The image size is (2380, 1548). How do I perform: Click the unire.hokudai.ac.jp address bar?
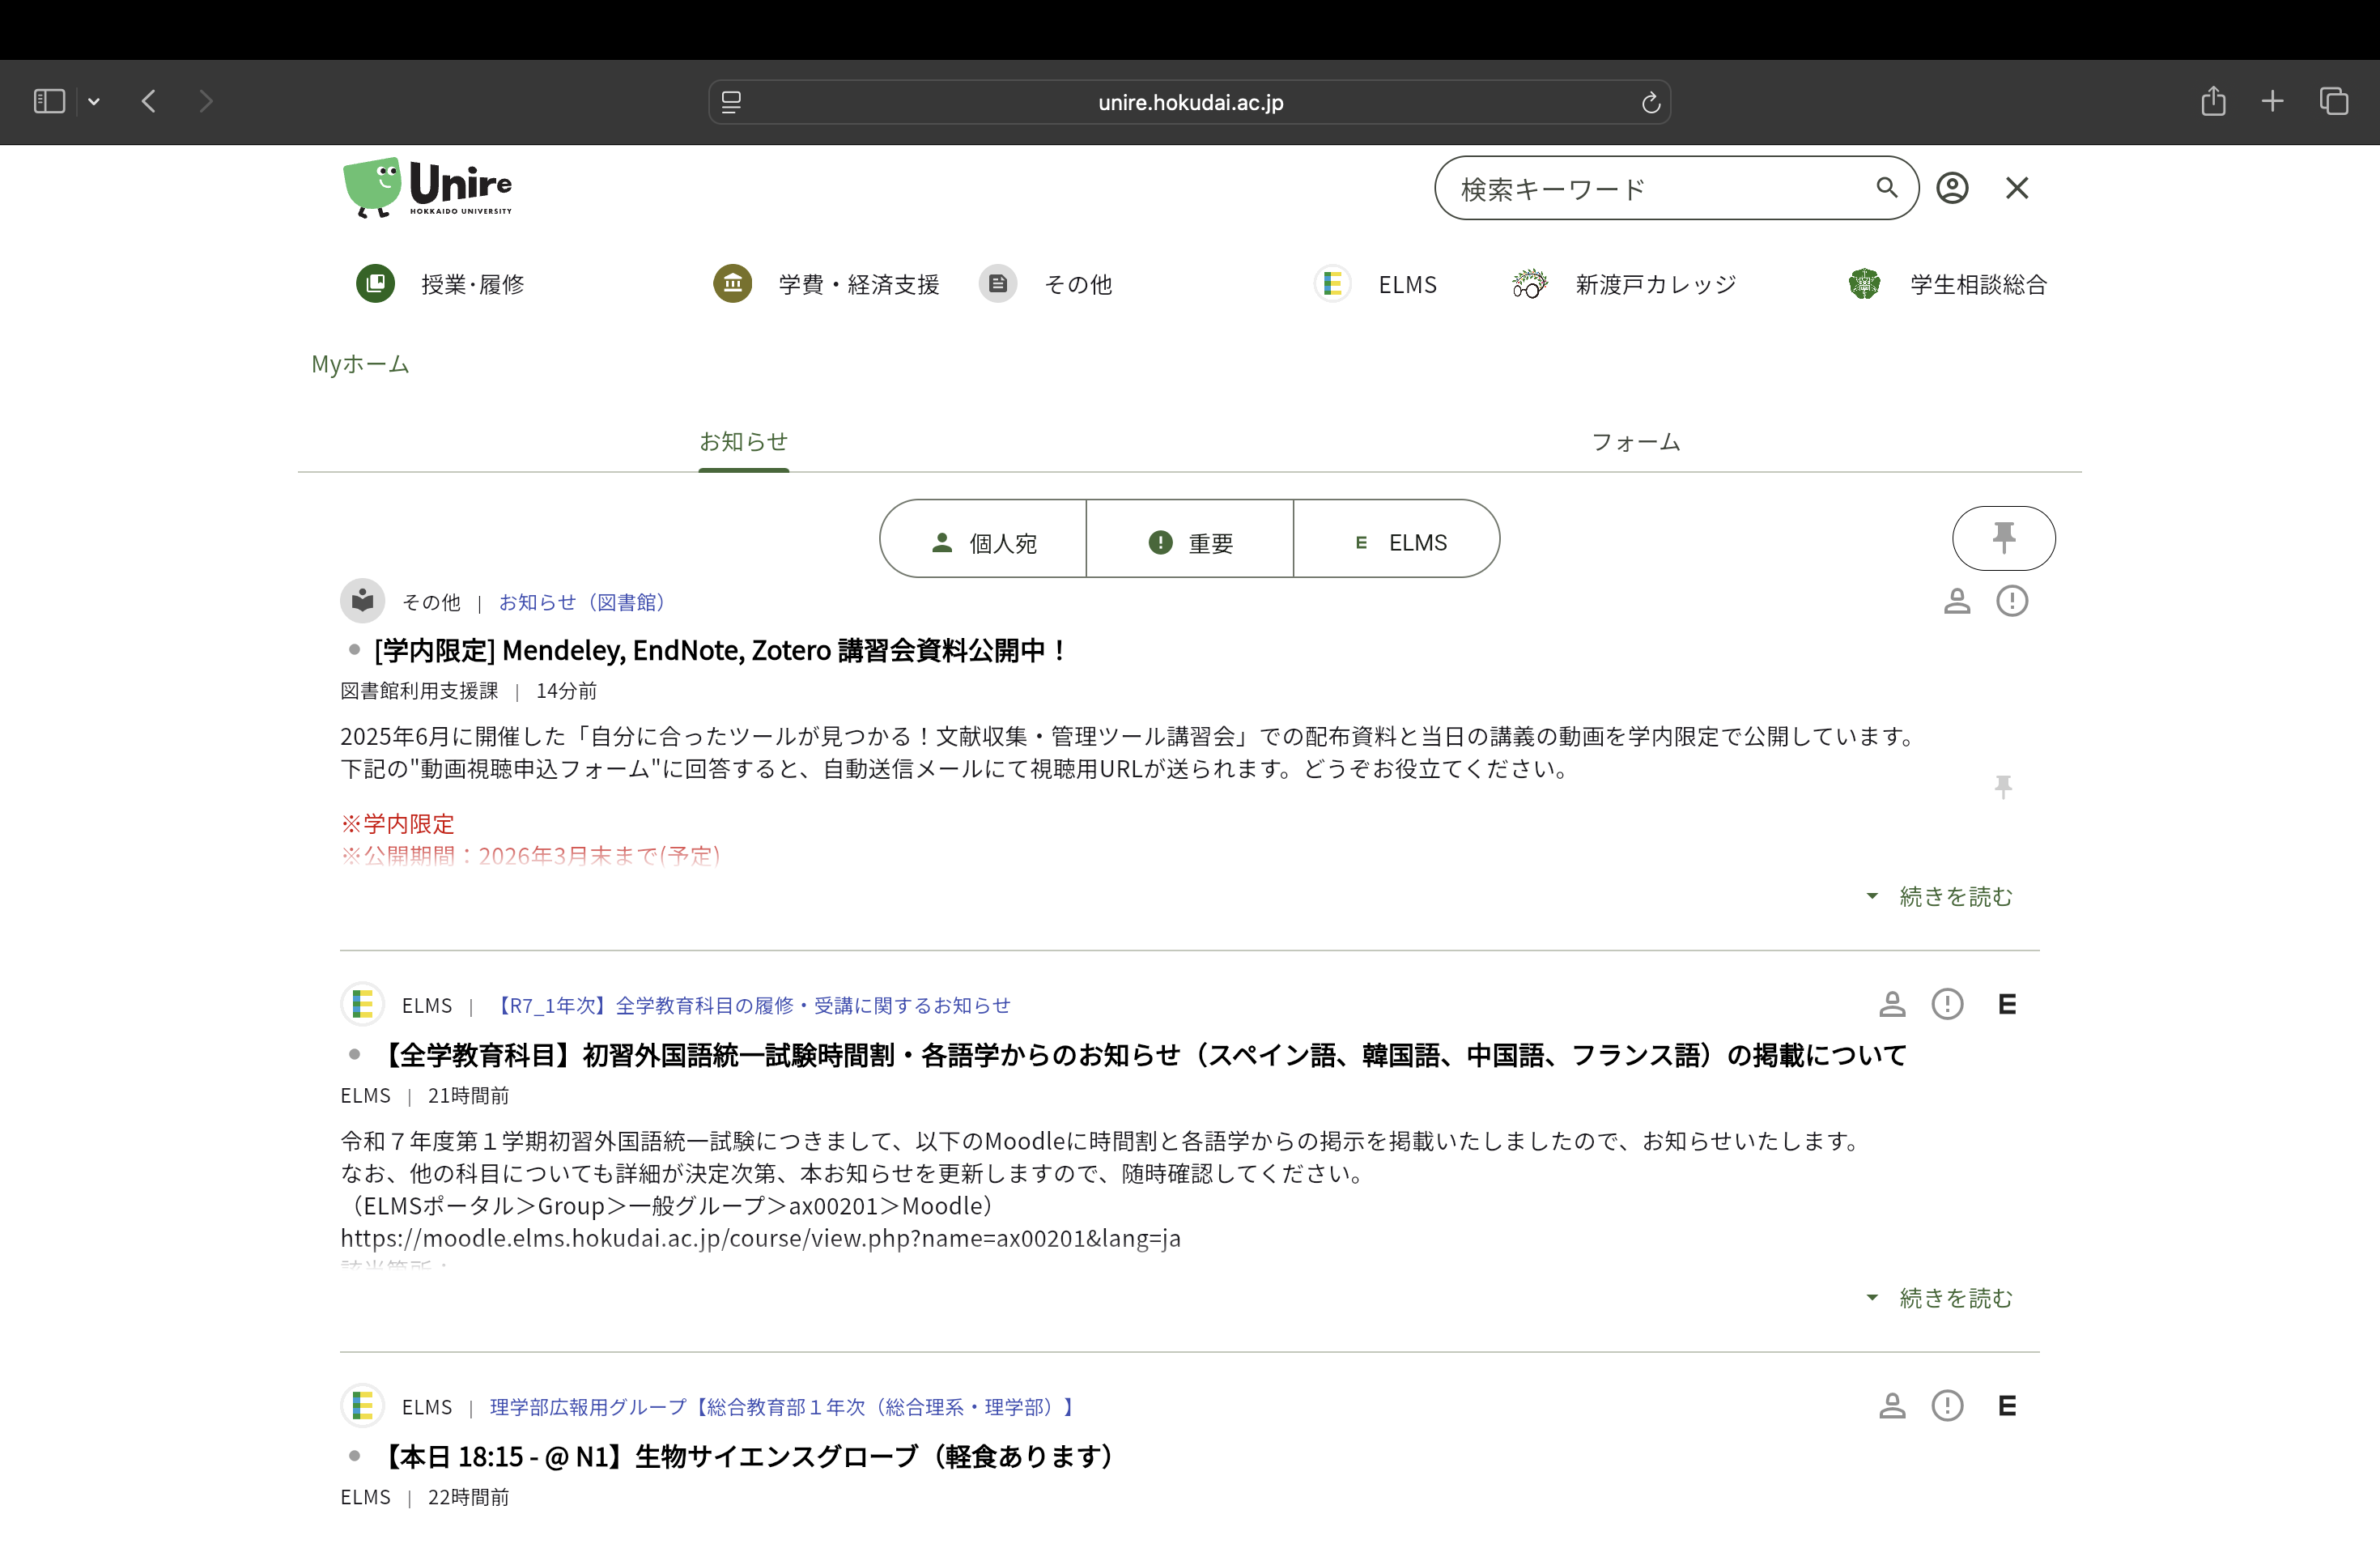tap(1190, 102)
